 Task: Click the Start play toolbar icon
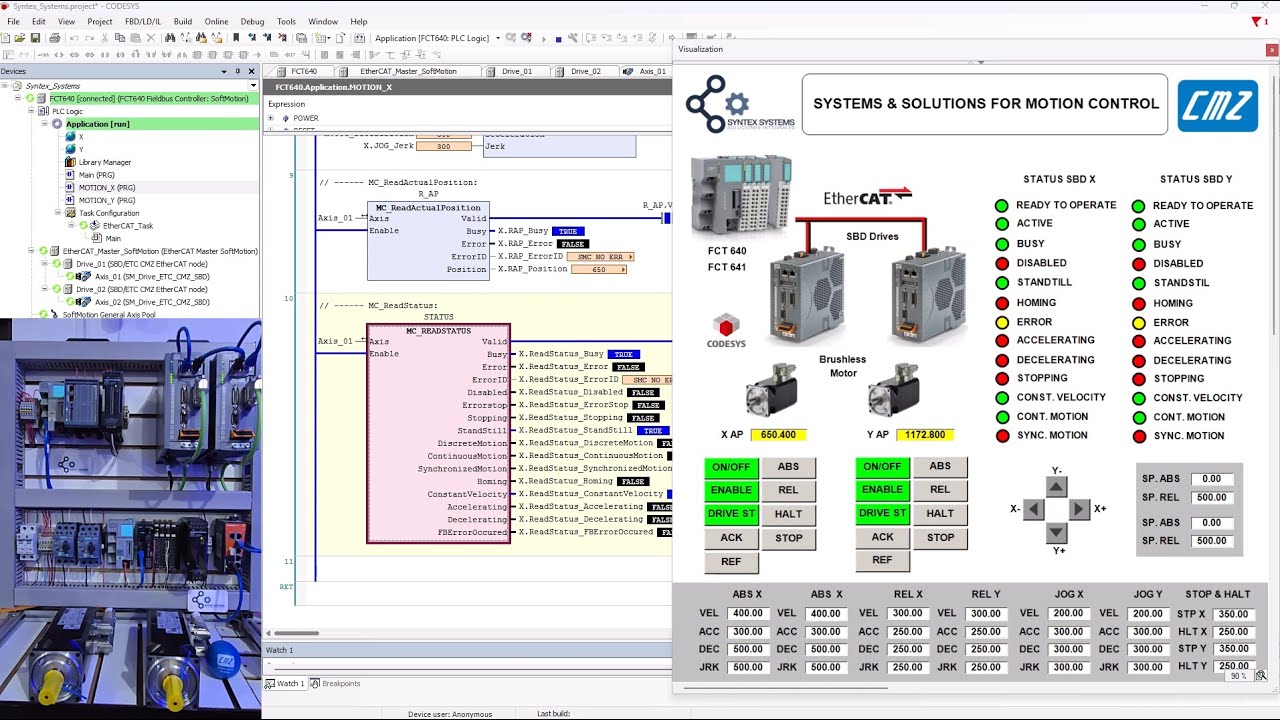(544, 38)
